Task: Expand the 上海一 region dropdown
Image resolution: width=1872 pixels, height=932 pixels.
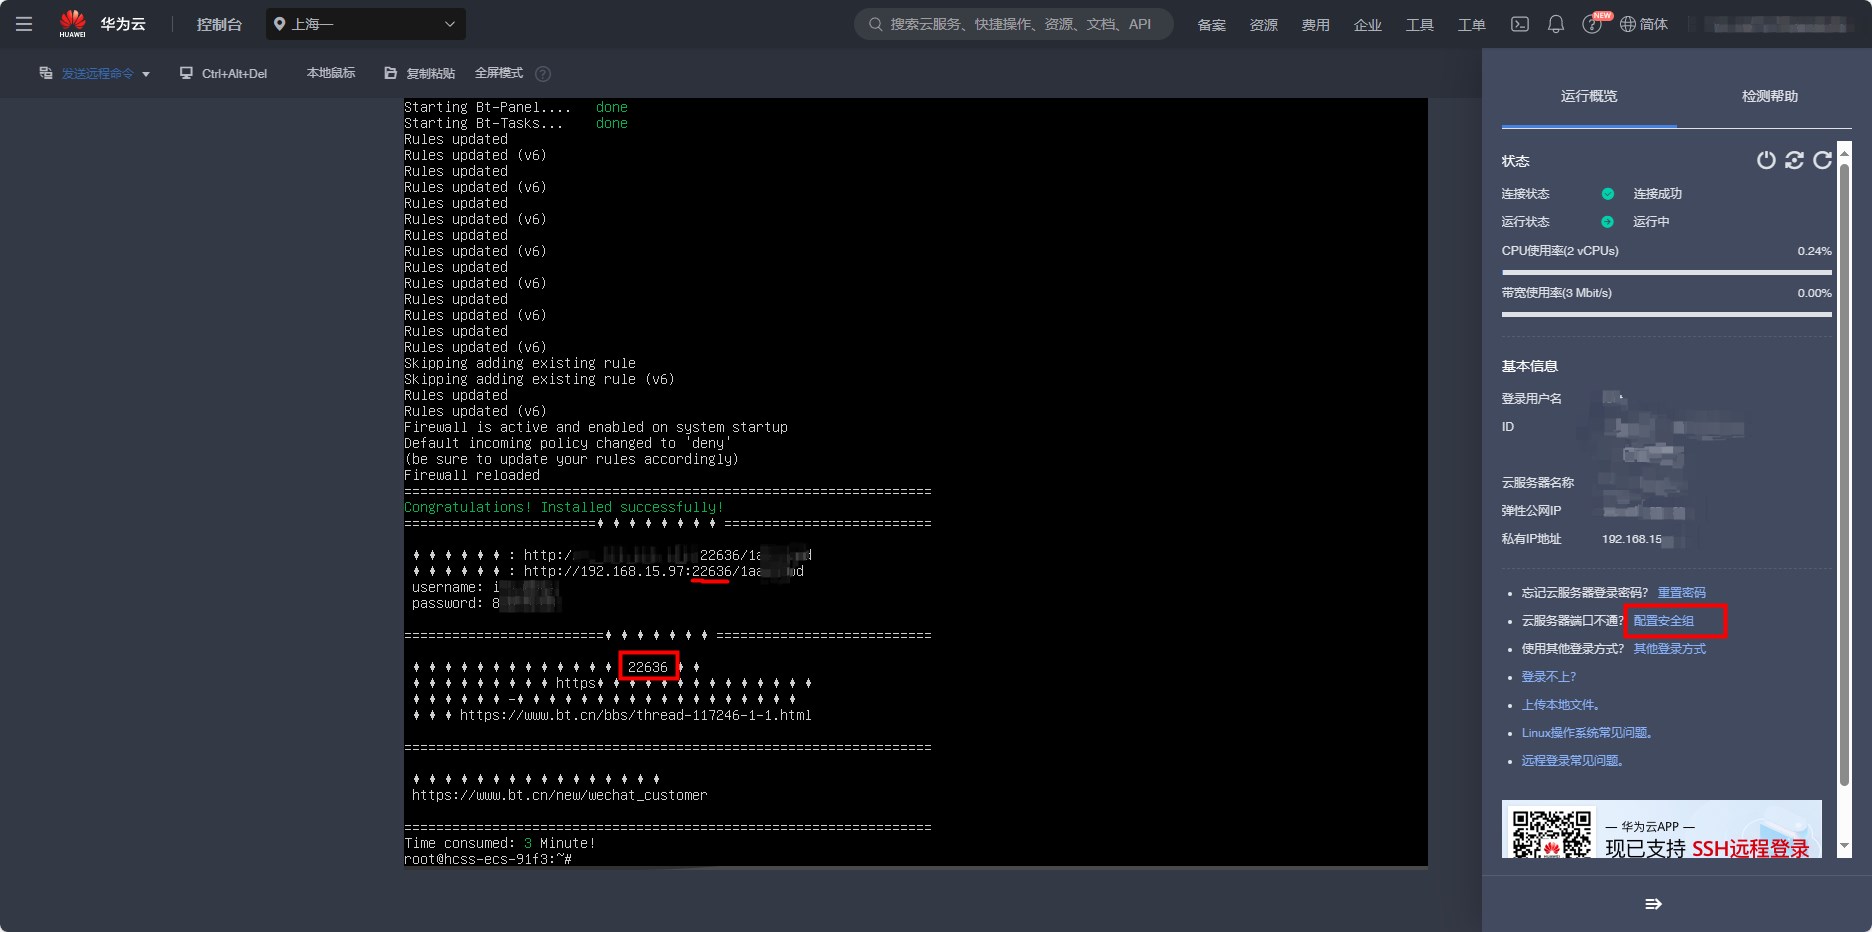Action: tap(366, 24)
